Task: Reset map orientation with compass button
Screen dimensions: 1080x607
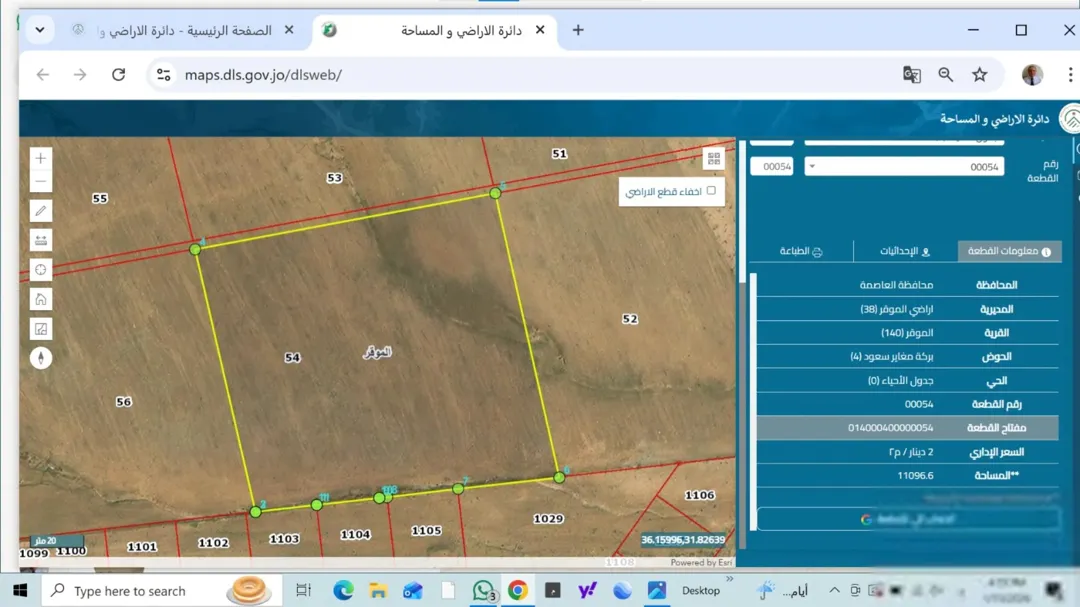Action: coord(41,358)
